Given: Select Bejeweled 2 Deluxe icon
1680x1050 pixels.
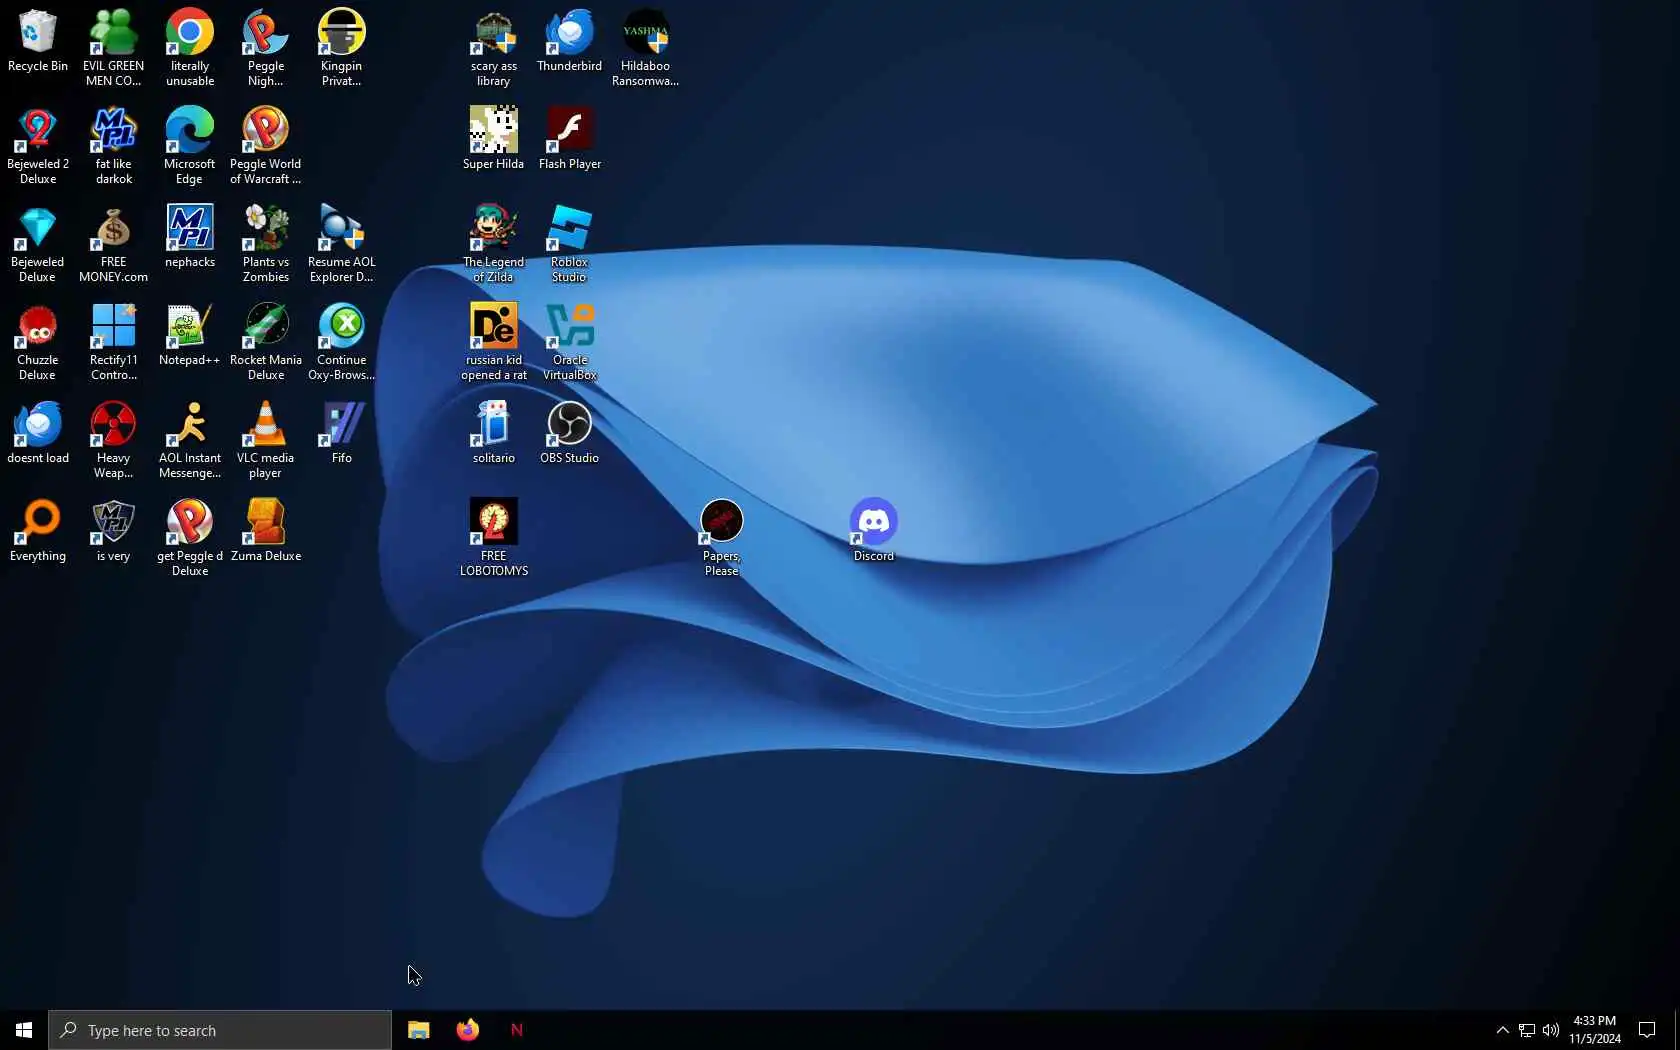Looking at the screenshot, I should 37,145.
